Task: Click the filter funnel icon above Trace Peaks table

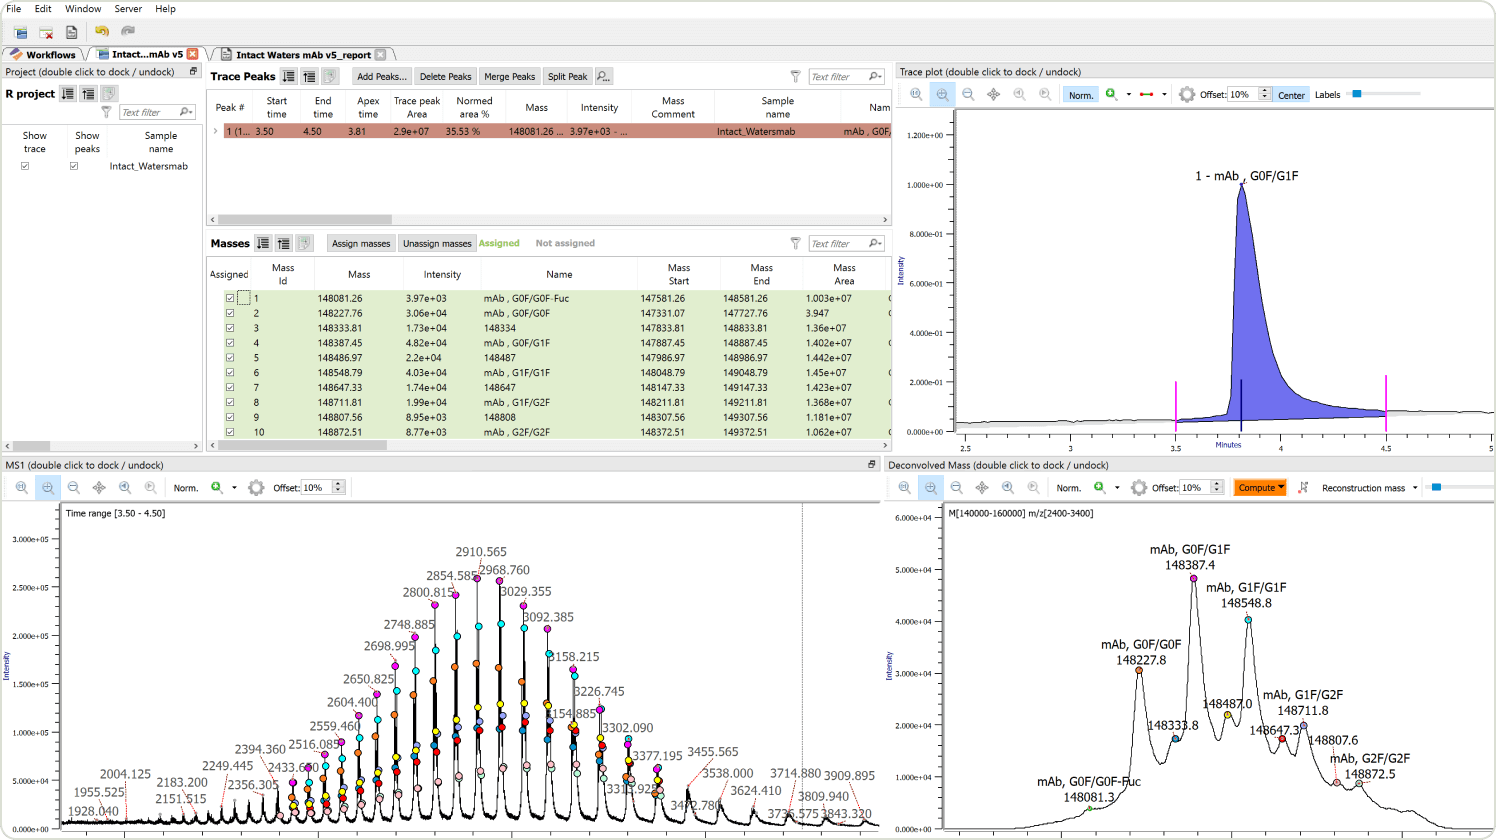Action: pos(795,76)
